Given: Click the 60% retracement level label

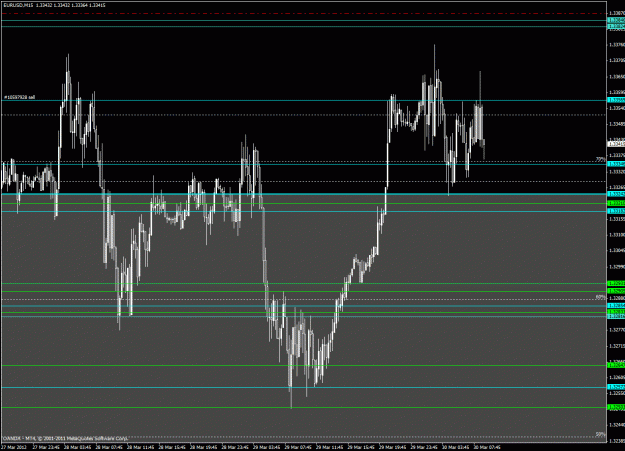Looking at the screenshot, I should click(600, 297).
